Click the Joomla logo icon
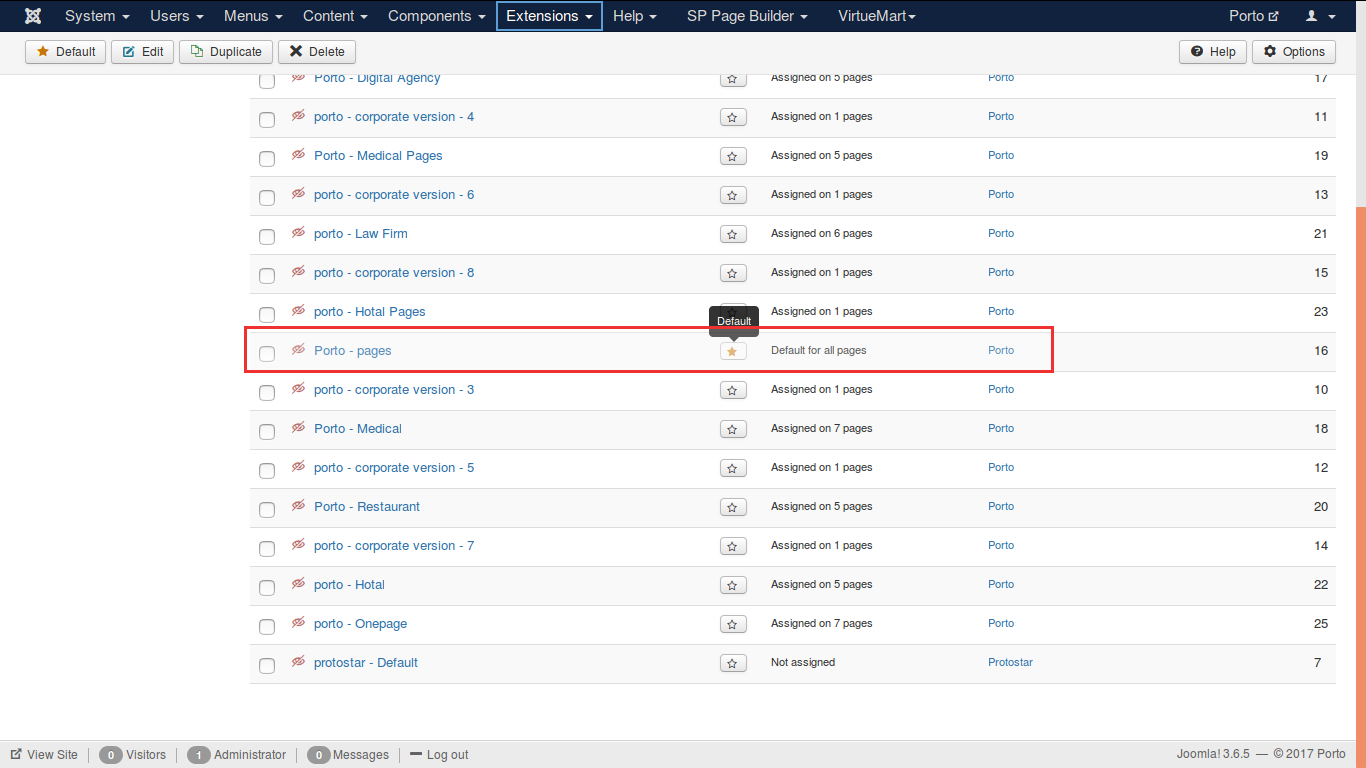The width and height of the screenshot is (1366, 768). pos(33,16)
